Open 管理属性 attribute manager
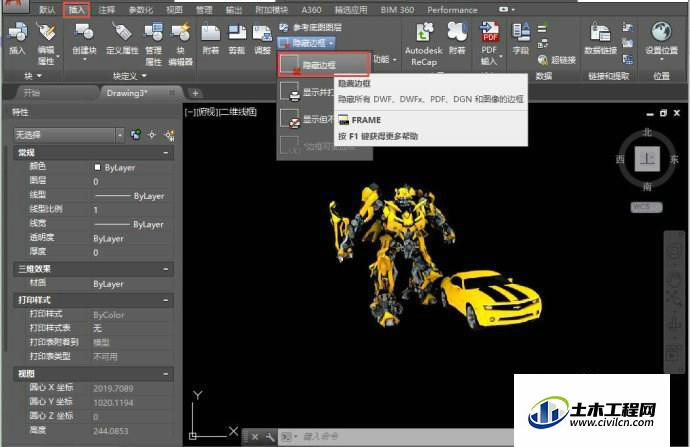 [x=154, y=44]
